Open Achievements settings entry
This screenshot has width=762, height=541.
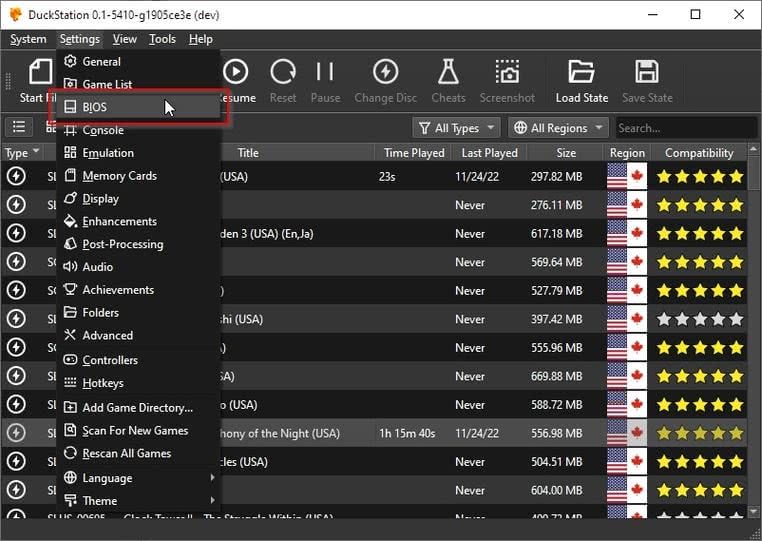138,290
